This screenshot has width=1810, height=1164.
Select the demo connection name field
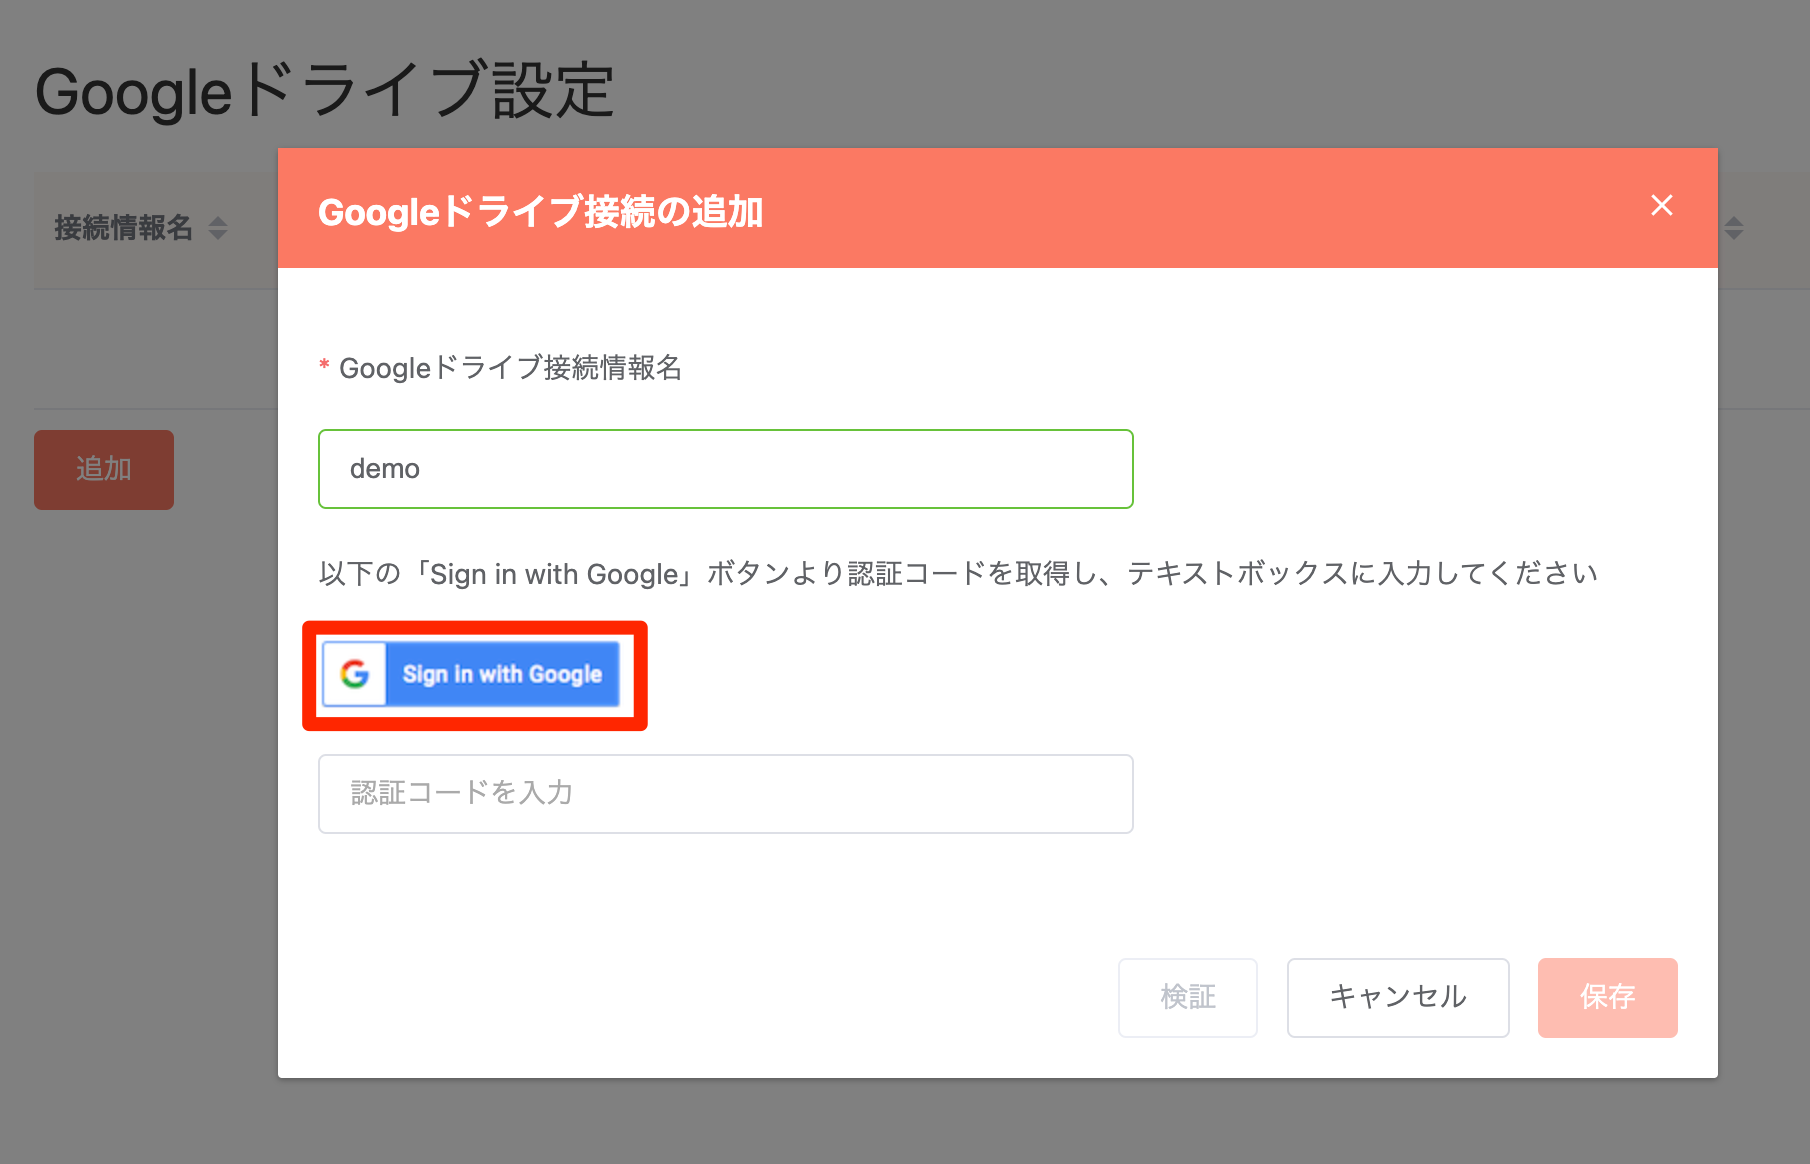coord(725,468)
